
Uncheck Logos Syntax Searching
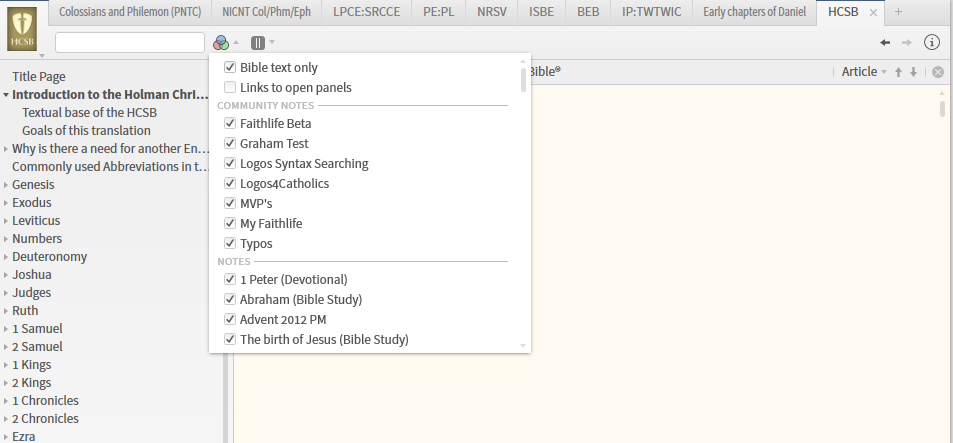pos(230,163)
